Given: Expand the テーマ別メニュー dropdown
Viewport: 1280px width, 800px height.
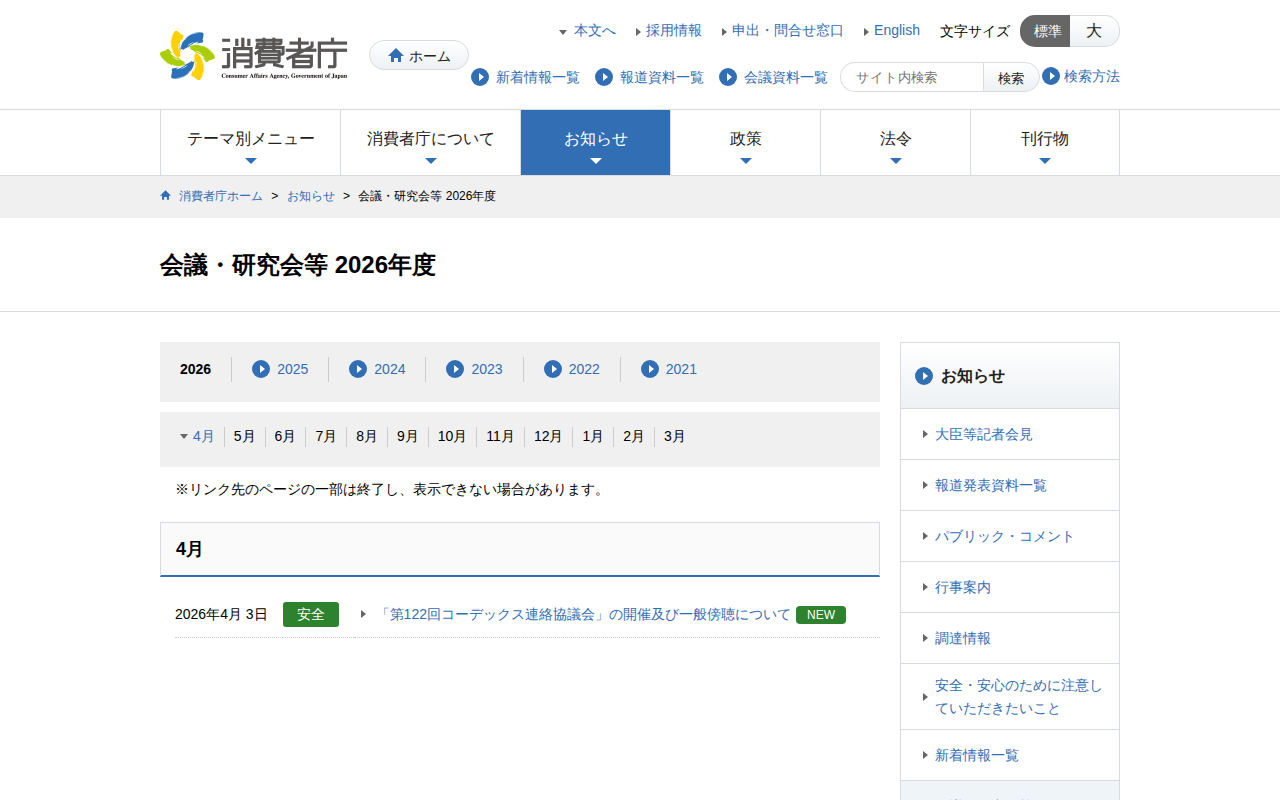Looking at the screenshot, I should (250, 142).
